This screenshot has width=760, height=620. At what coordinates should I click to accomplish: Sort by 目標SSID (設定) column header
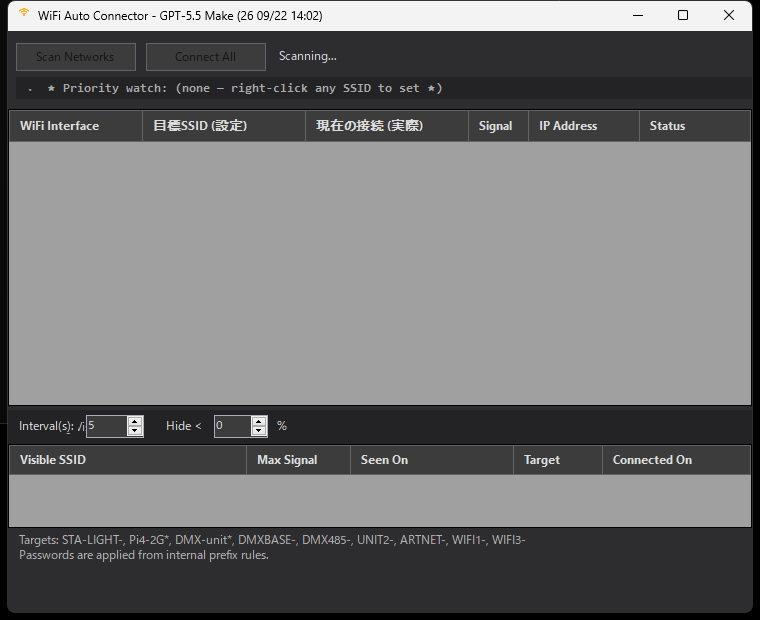(224, 126)
